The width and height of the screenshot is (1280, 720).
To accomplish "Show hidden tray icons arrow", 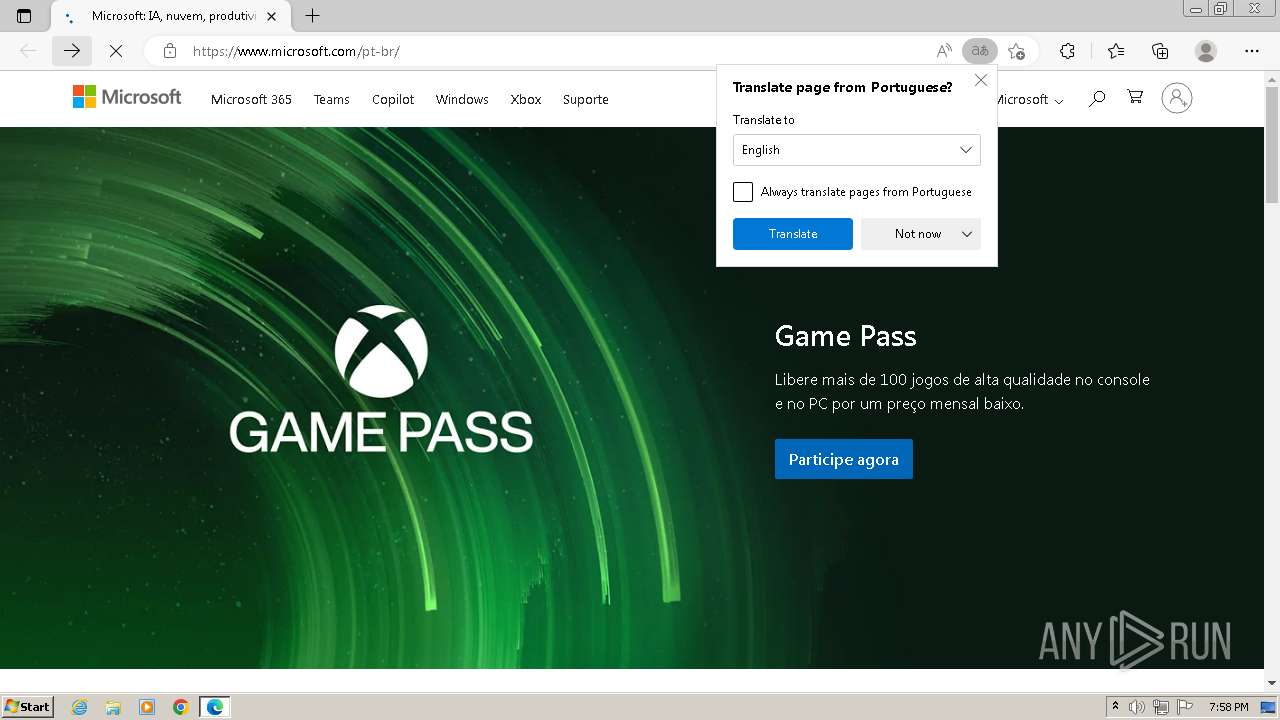I will tap(1115, 707).
